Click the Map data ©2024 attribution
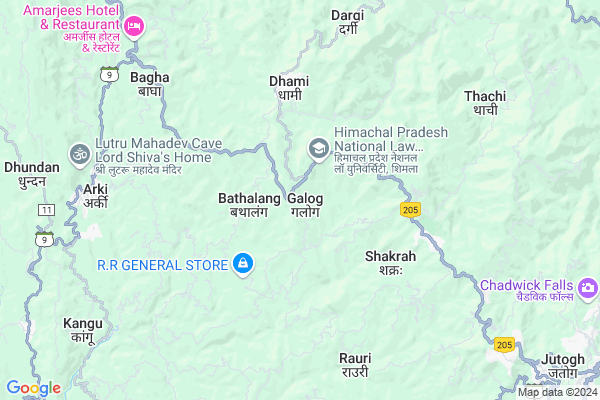 coord(558,392)
